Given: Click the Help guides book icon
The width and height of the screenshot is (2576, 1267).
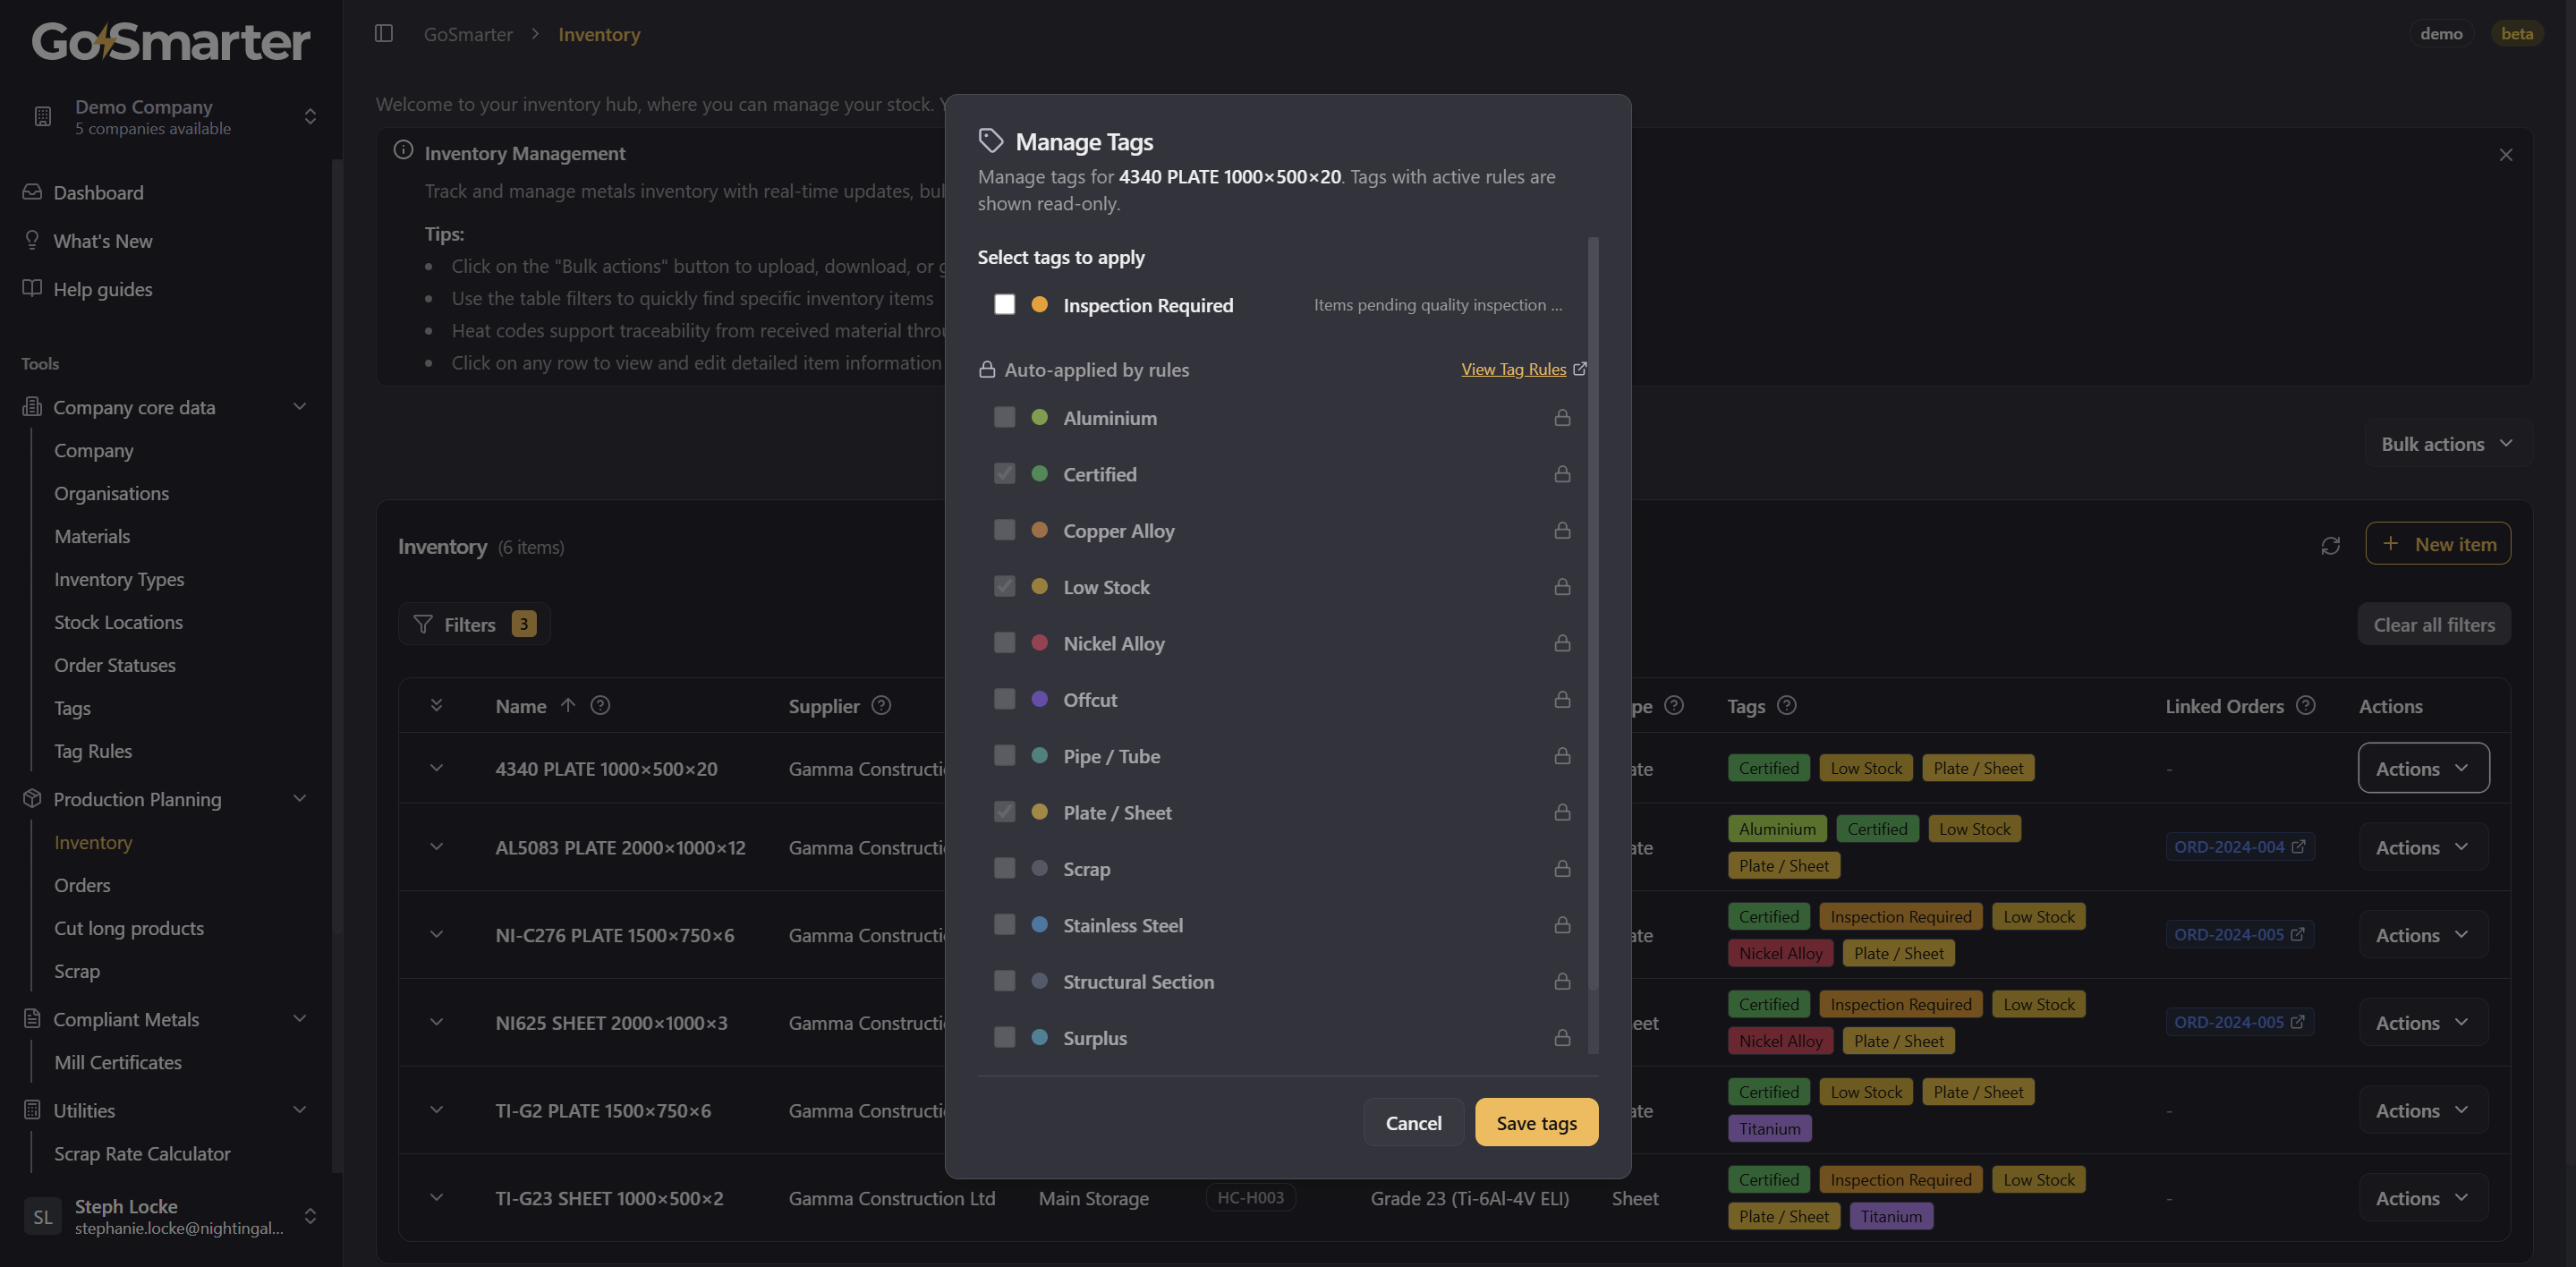Looking at the screenshot, I should tap(32, 288).
